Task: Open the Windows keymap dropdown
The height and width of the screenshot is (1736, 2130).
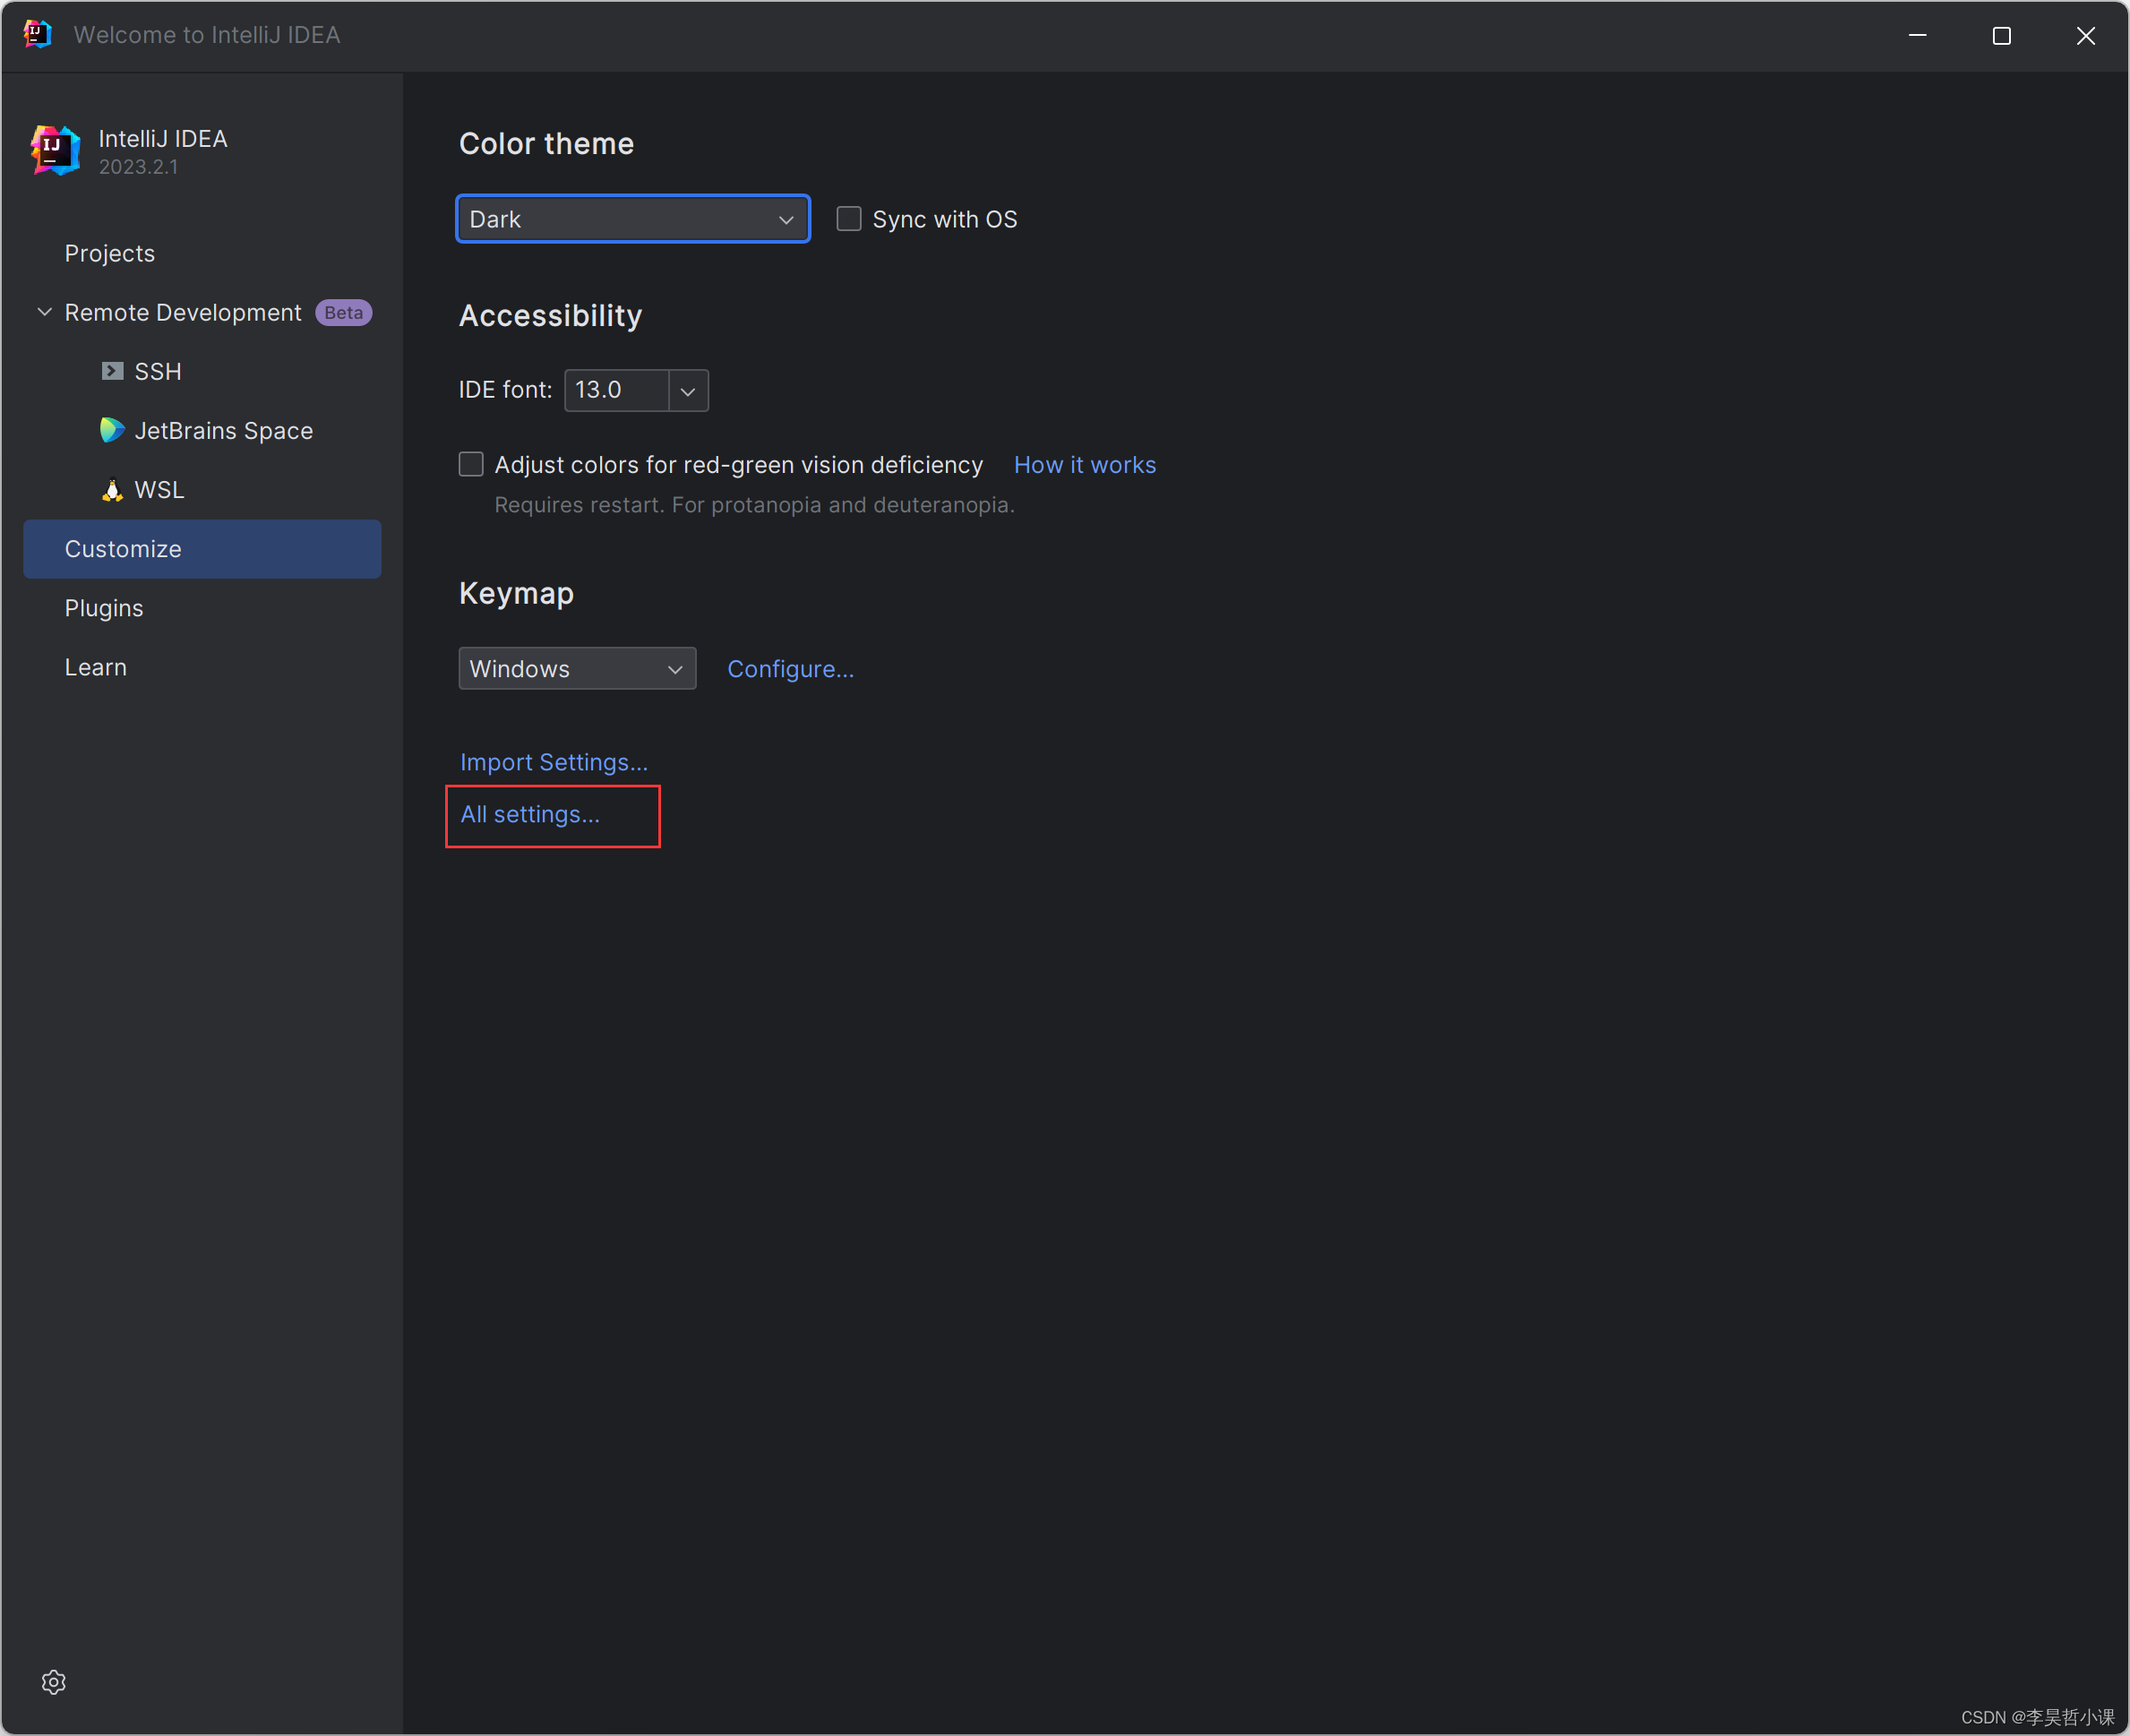Action: tap(577, 668)
